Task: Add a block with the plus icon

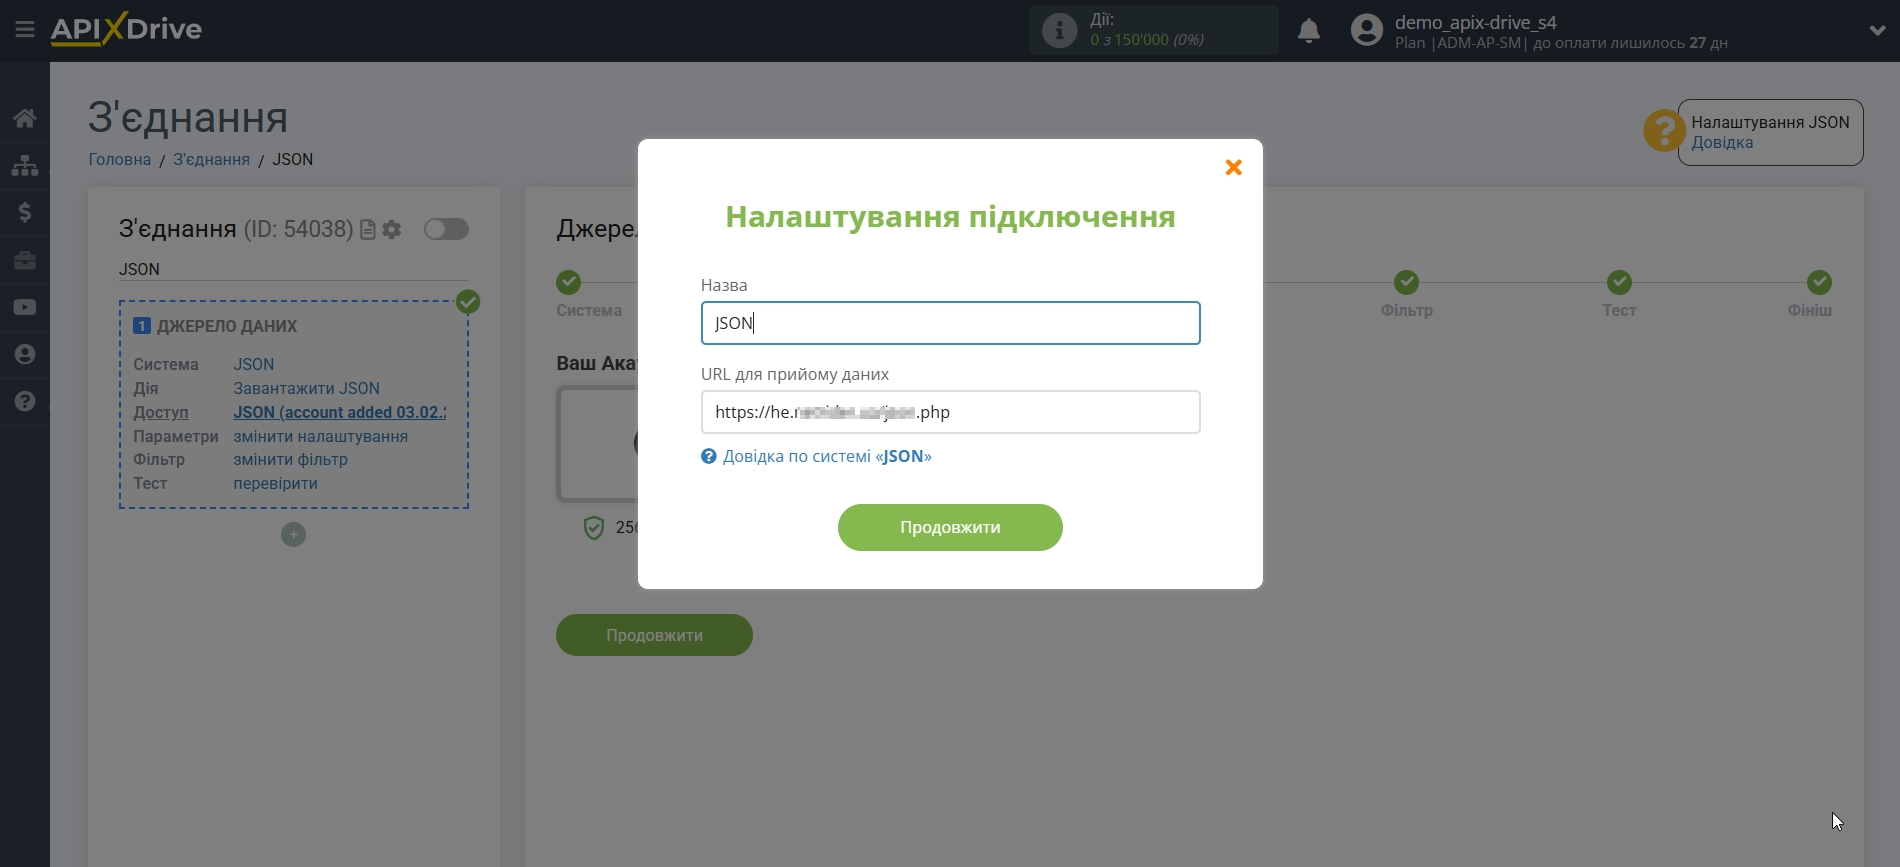Action: tap(293, 535)
